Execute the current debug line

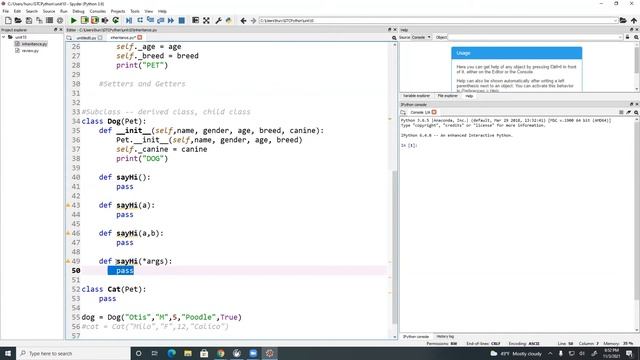click(x=140, y=20)
